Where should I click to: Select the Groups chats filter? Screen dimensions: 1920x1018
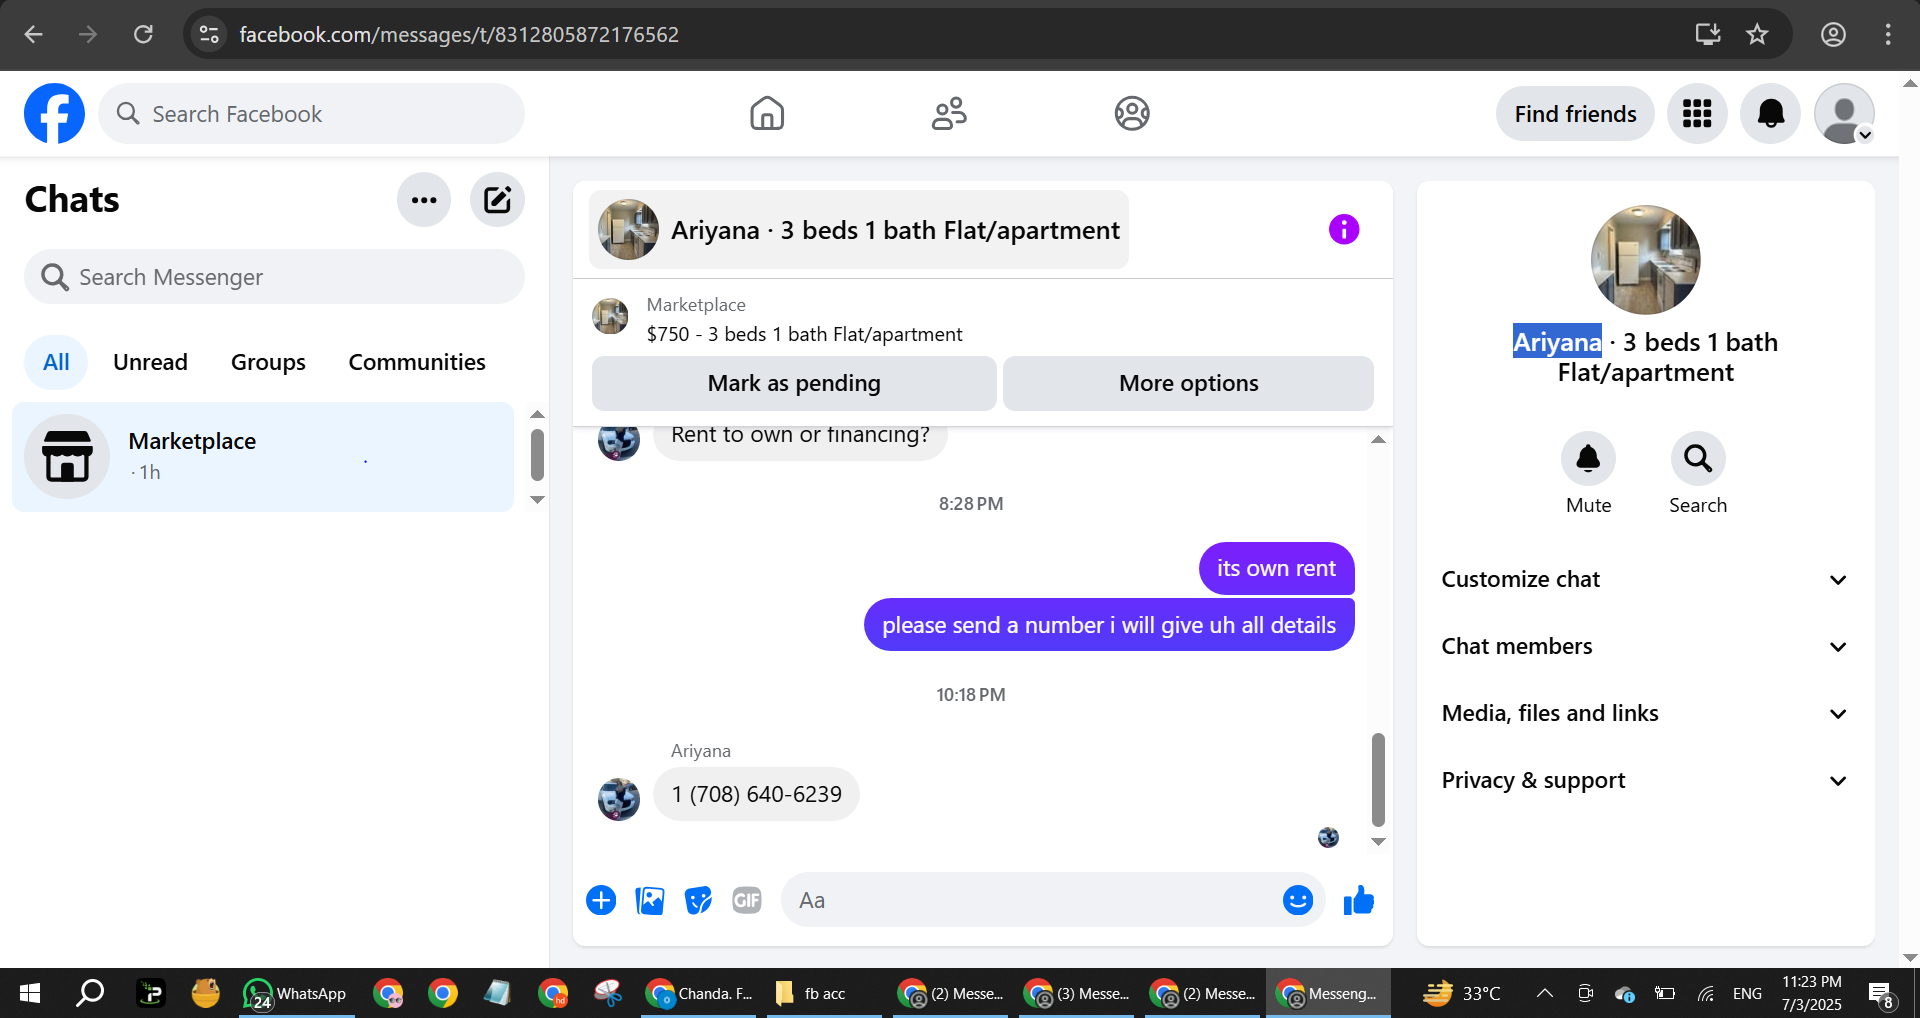tap(268, 362)
